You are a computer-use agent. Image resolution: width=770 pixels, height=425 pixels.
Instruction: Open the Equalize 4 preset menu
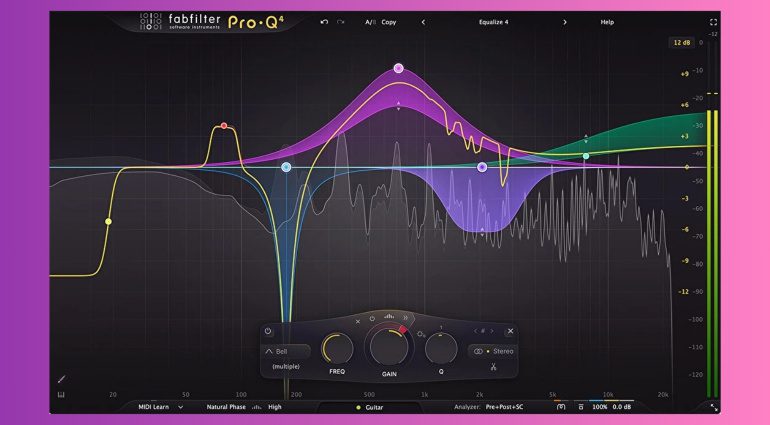point(493,21)
